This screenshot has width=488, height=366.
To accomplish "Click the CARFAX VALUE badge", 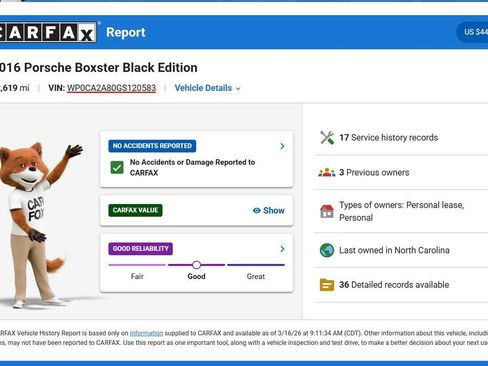I will (135, 210).
